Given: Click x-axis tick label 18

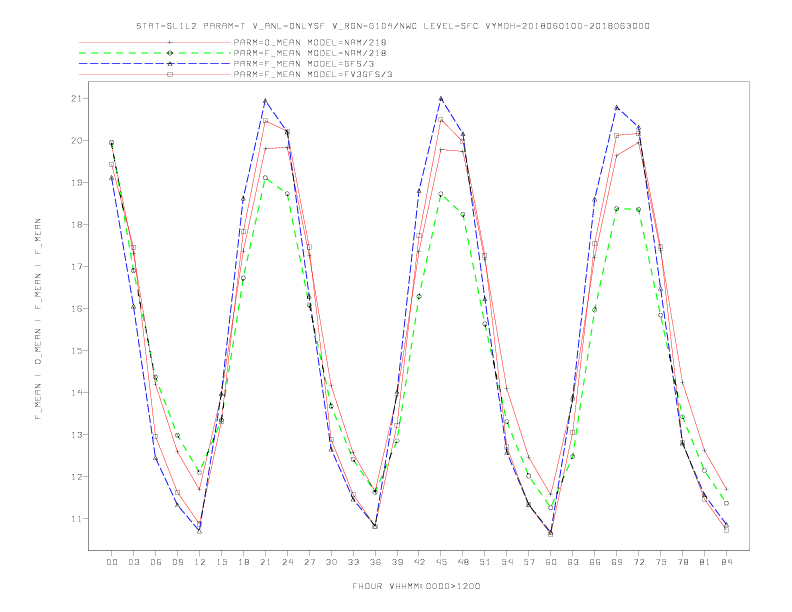Looking at the screenshot, I should [x=243, y=562].
